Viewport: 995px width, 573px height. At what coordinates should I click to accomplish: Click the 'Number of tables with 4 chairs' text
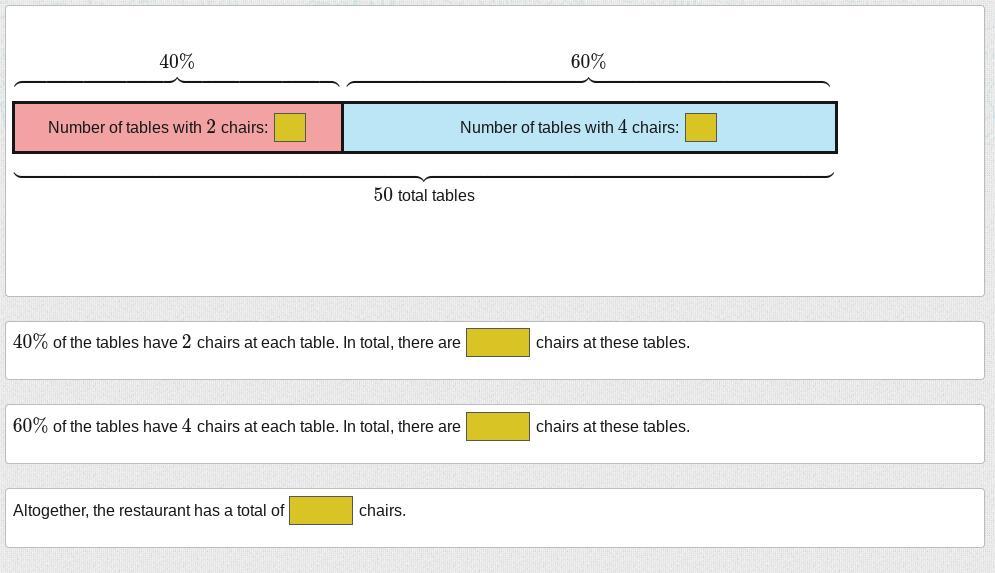[x=569, y=128]
